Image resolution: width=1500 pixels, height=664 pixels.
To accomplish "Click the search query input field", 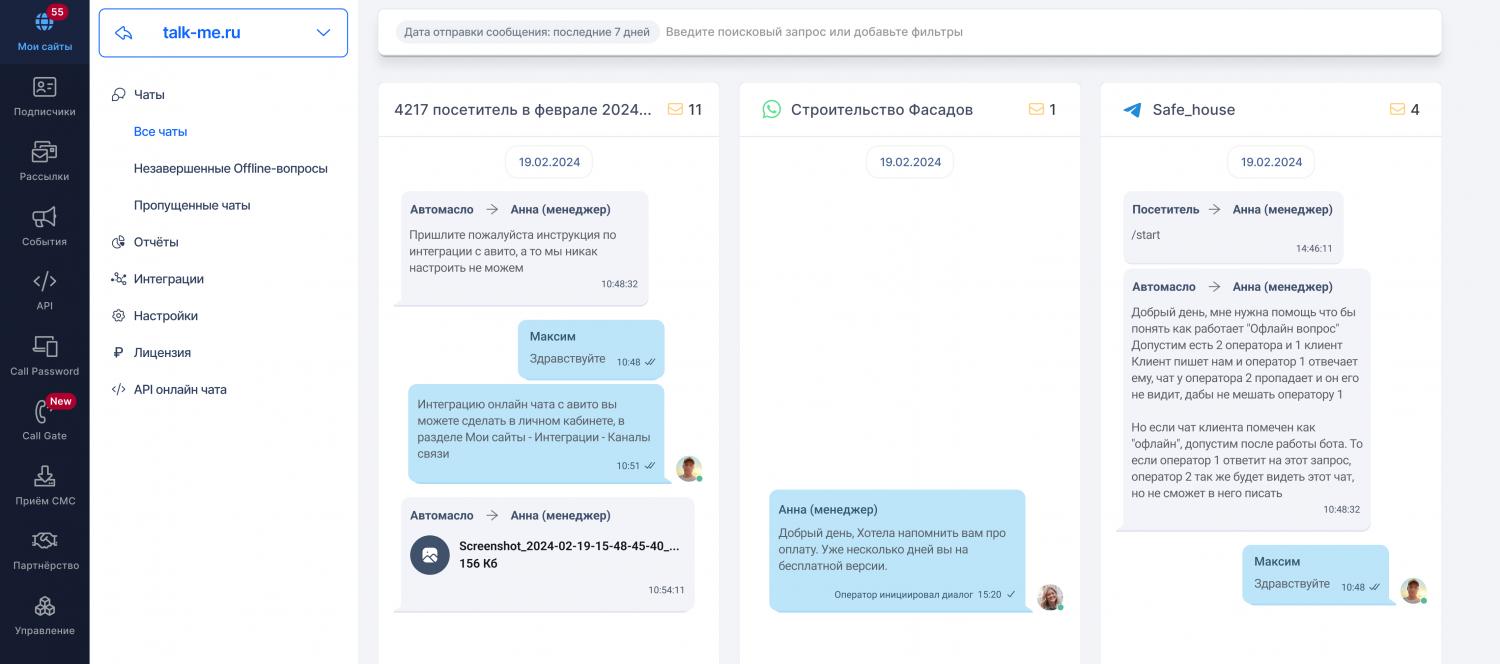I will click(1040, 32).
